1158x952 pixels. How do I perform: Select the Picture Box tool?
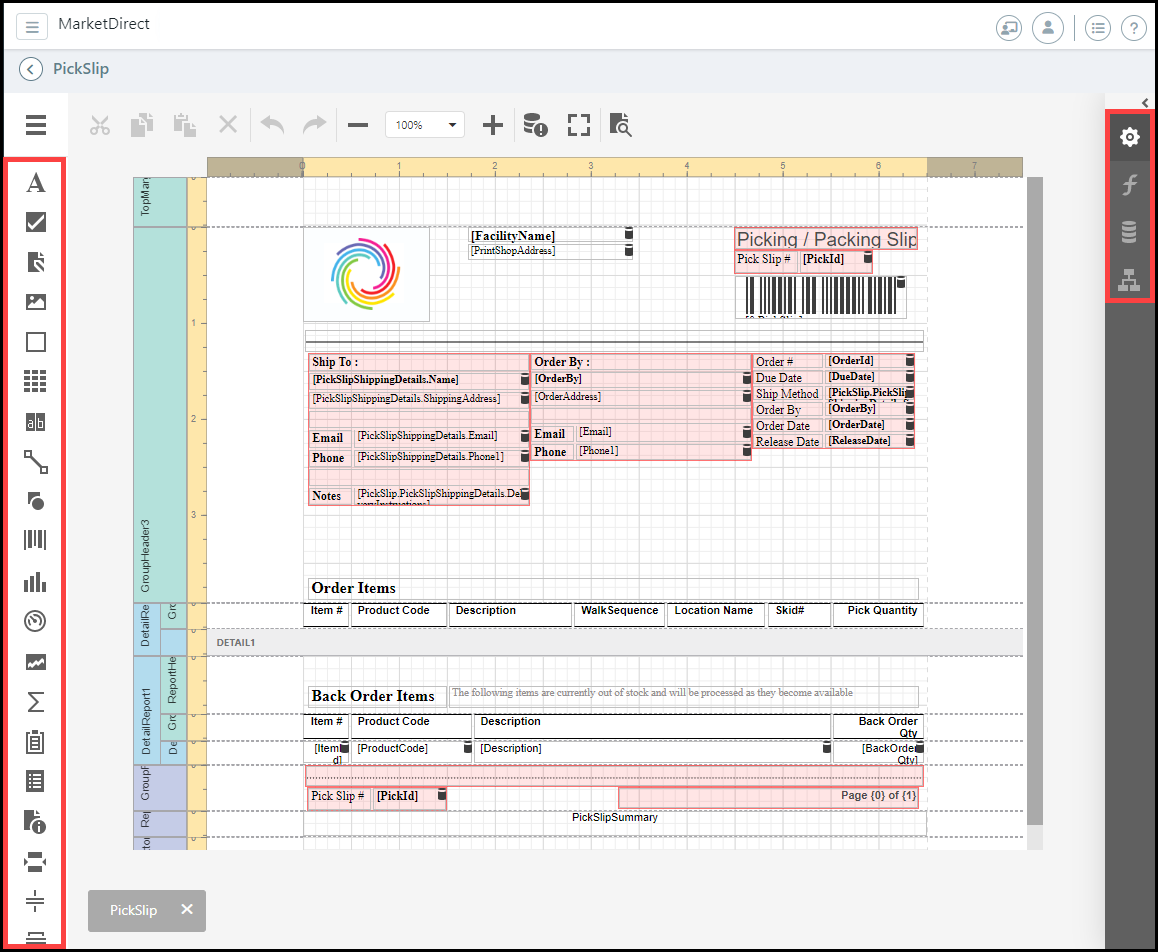tap(36, 302)
